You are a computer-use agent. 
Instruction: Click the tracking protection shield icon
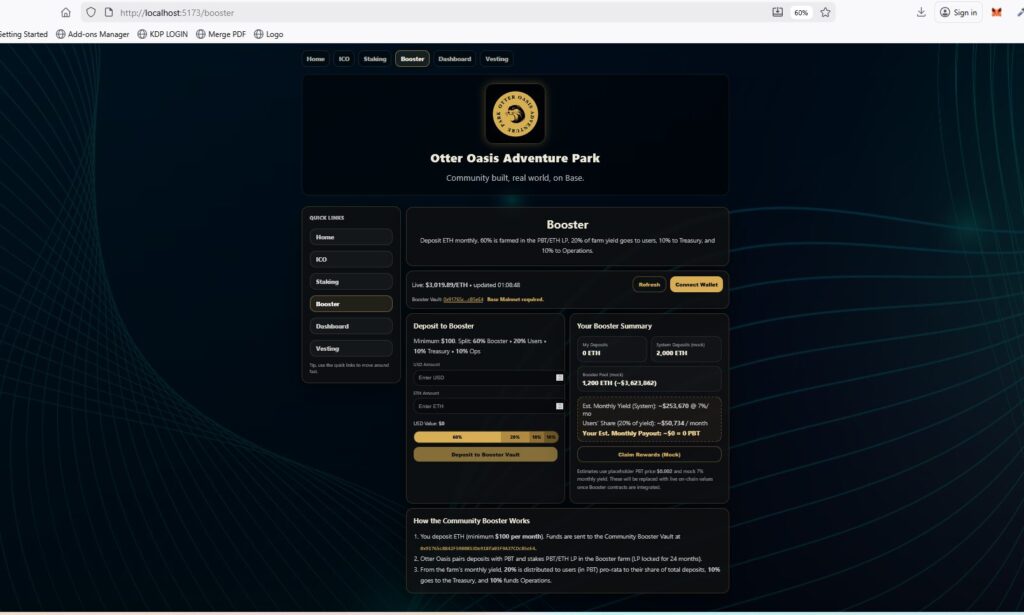click(91, 12)
